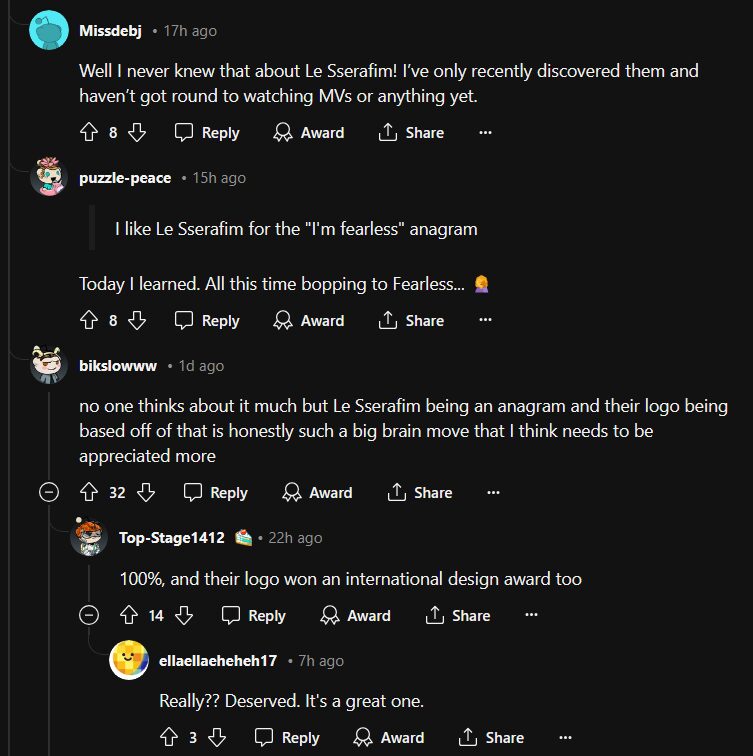Upvote Top-Stage1412's comment
This screenshot has width=753, height=756.
pos(128,615)
